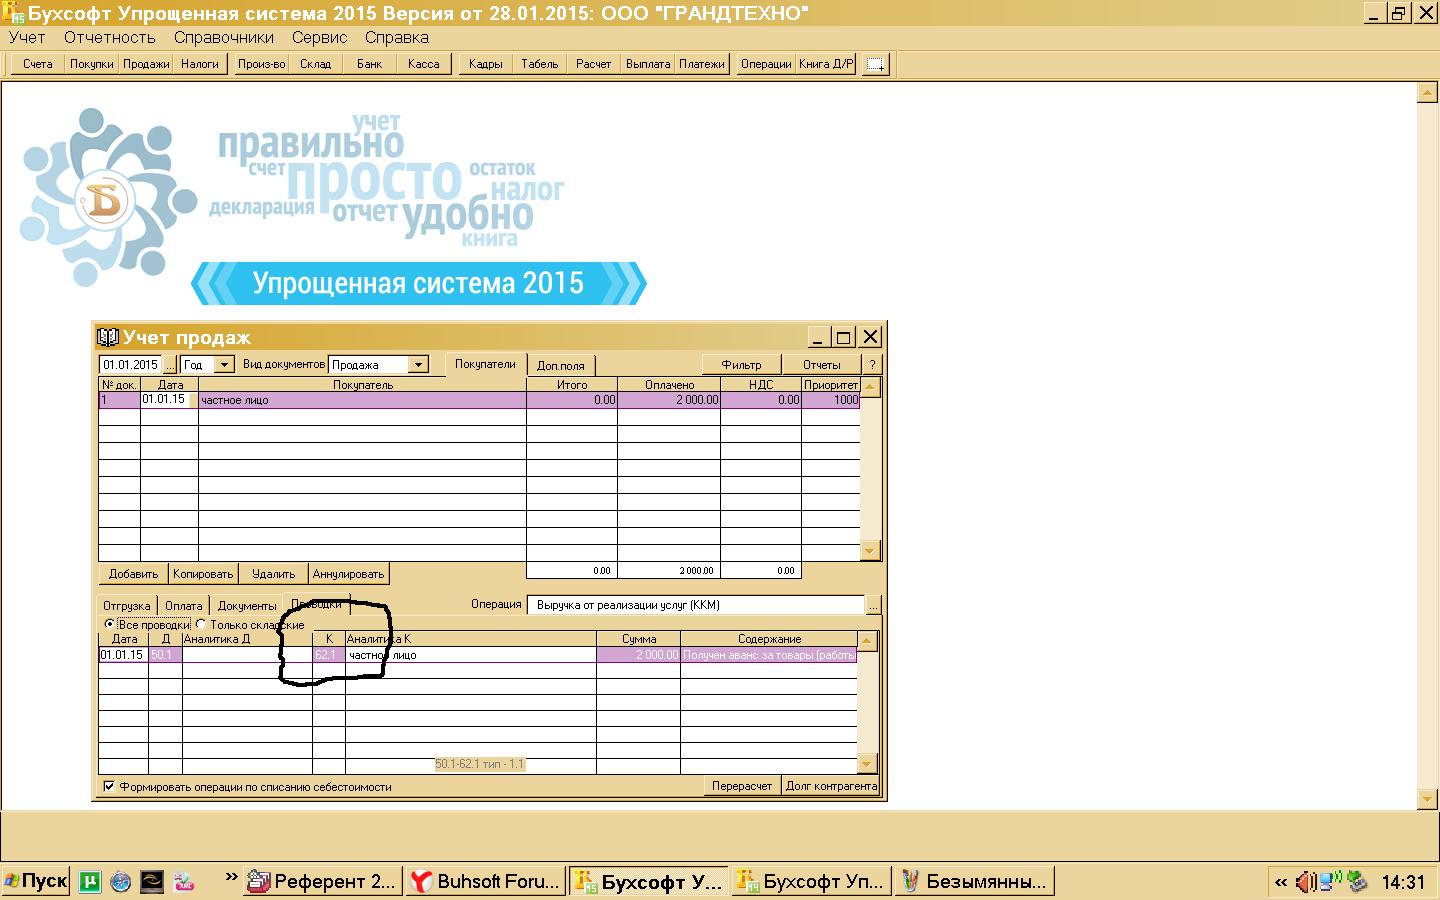Image resolution: width=1440 pixels, height=900 pixels.
Task: Open the Вид документов Продажа dropdown
Action: [x=419, y=365]
